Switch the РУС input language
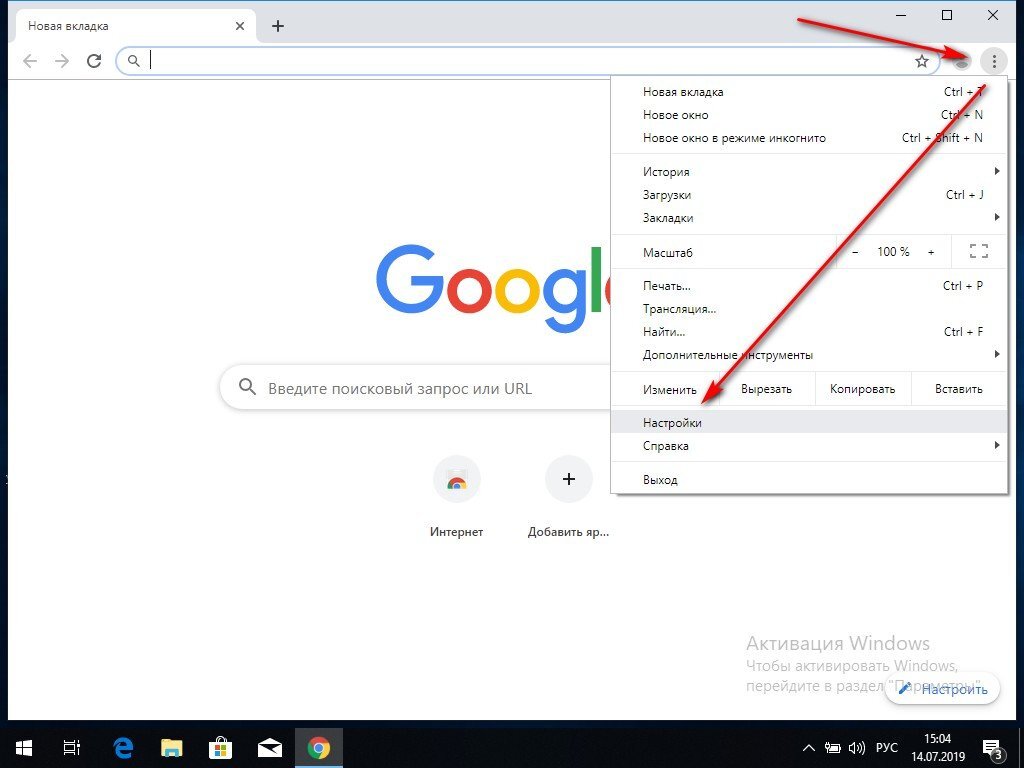 (887, 748)
